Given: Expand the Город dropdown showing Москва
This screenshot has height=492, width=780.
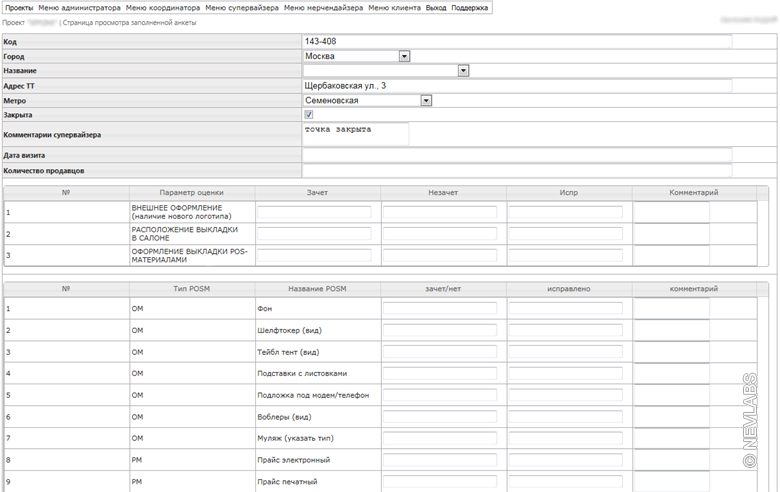Looking at the screenshot, I should click(404, 56).
